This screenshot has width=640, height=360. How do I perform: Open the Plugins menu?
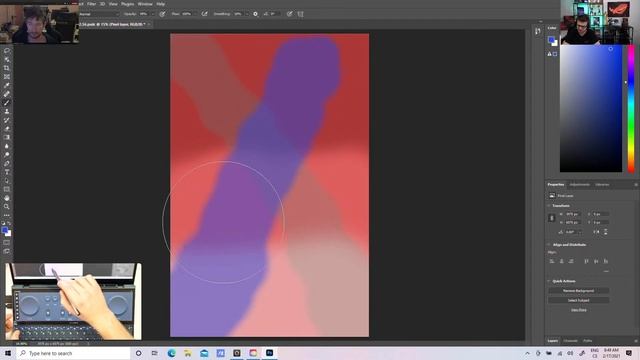(127, 4)
